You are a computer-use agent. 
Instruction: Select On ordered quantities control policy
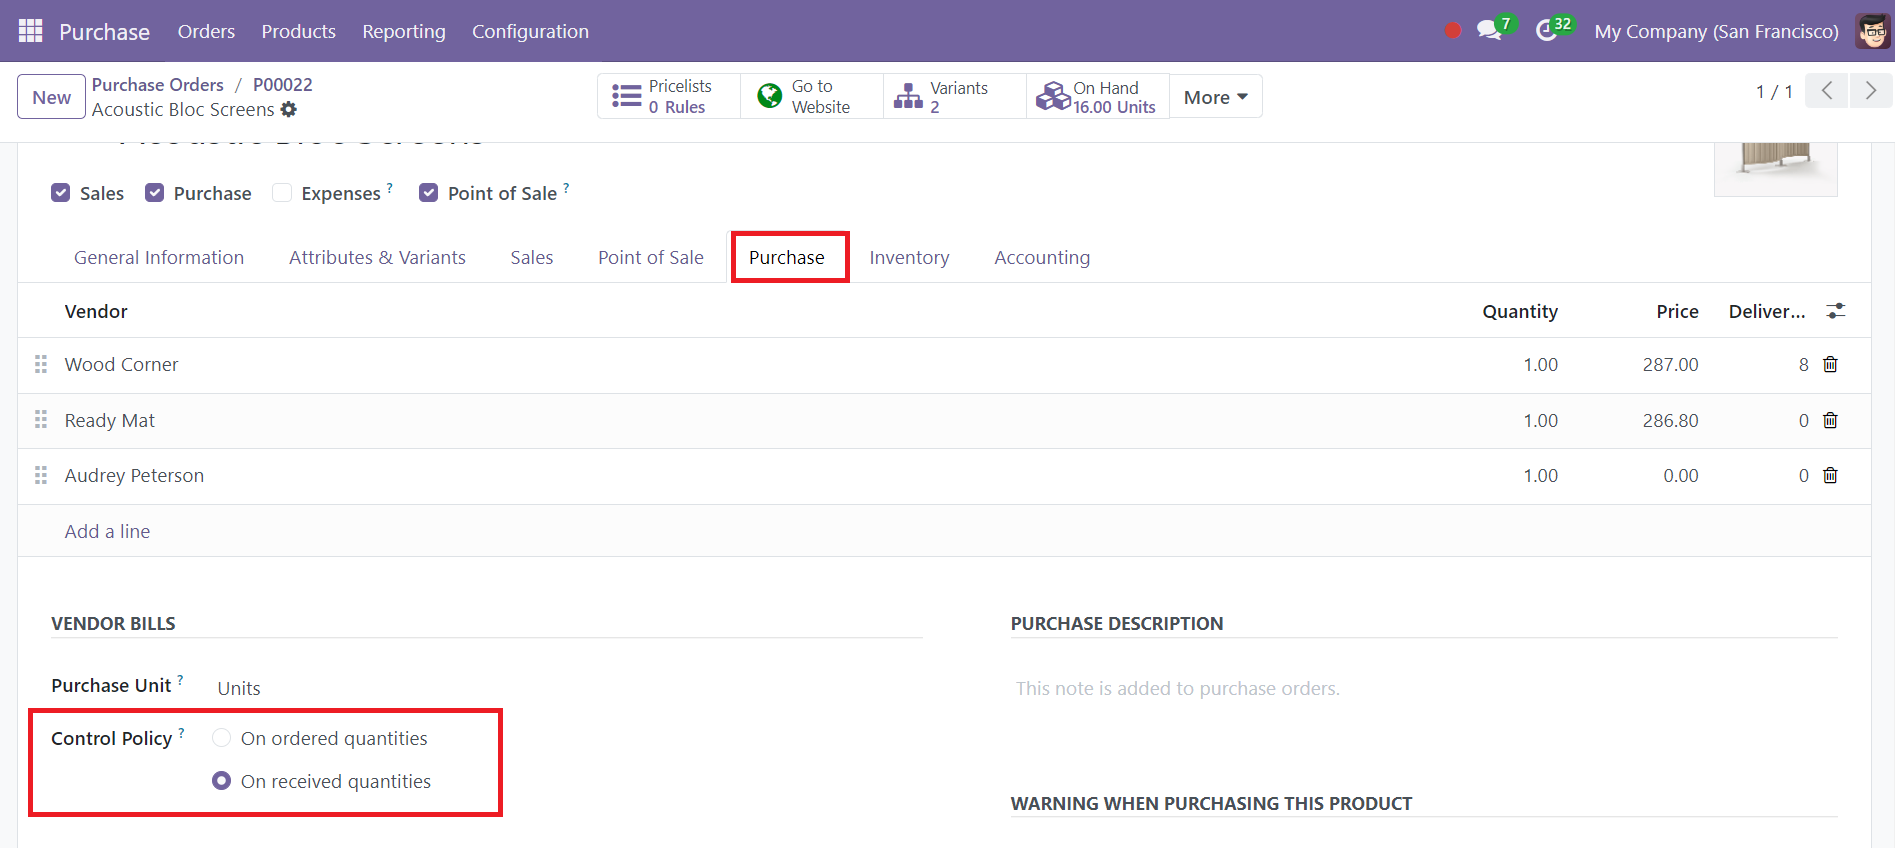coord(222,738)
